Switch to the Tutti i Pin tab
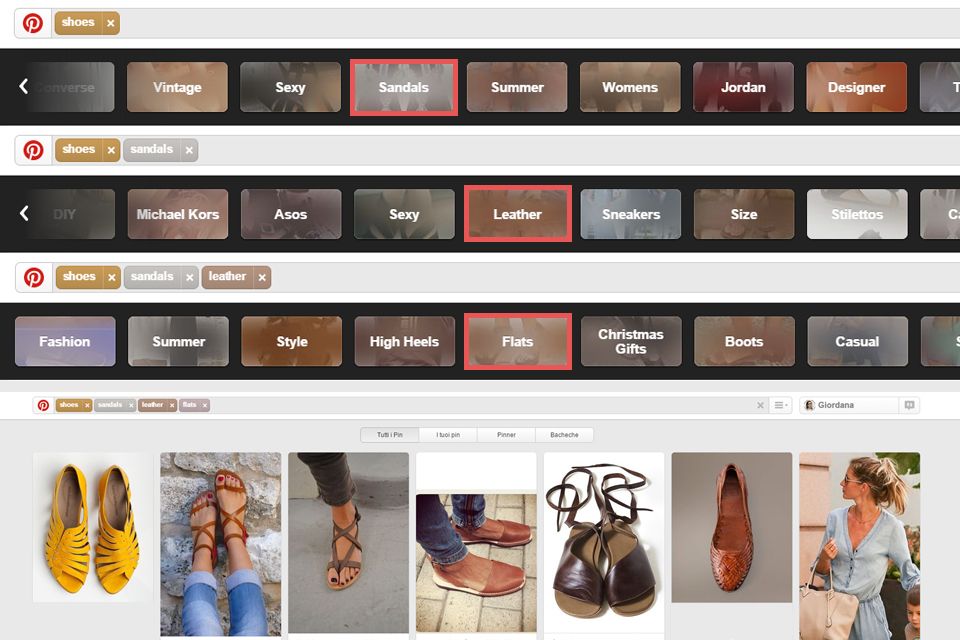The height and width of the screenshot is (640, 960). (389, 435)
